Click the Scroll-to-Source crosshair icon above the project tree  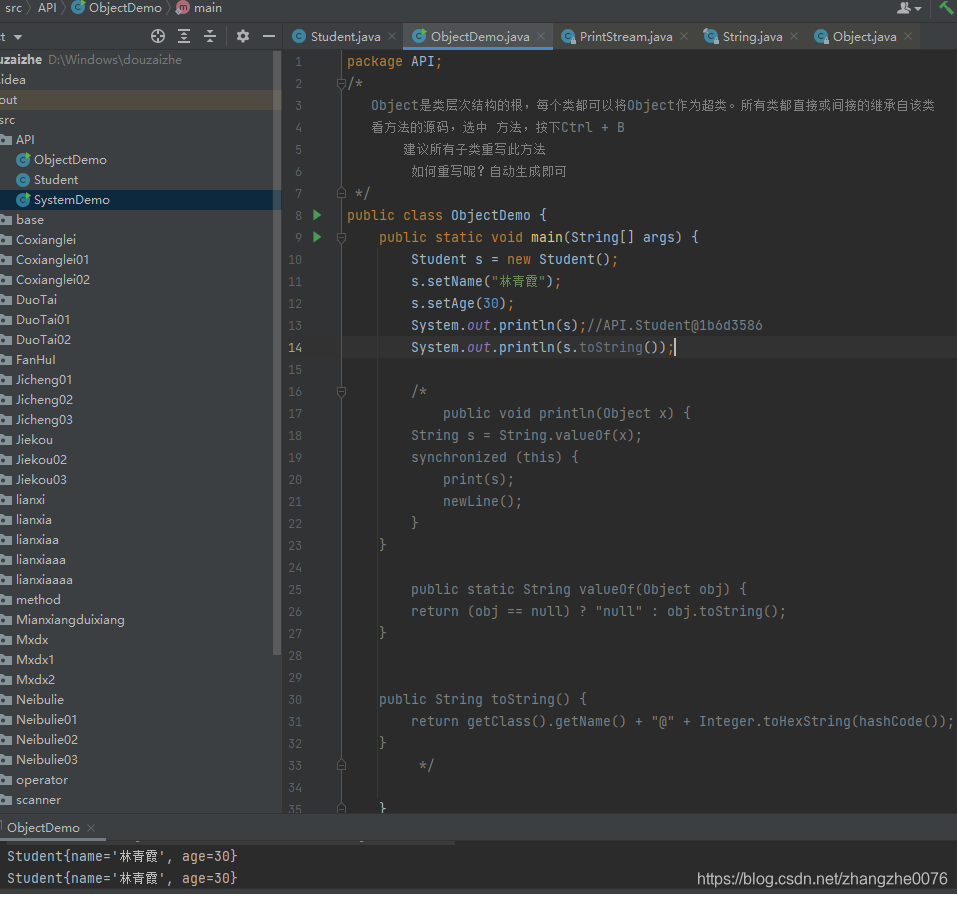(x=157, y=35)
